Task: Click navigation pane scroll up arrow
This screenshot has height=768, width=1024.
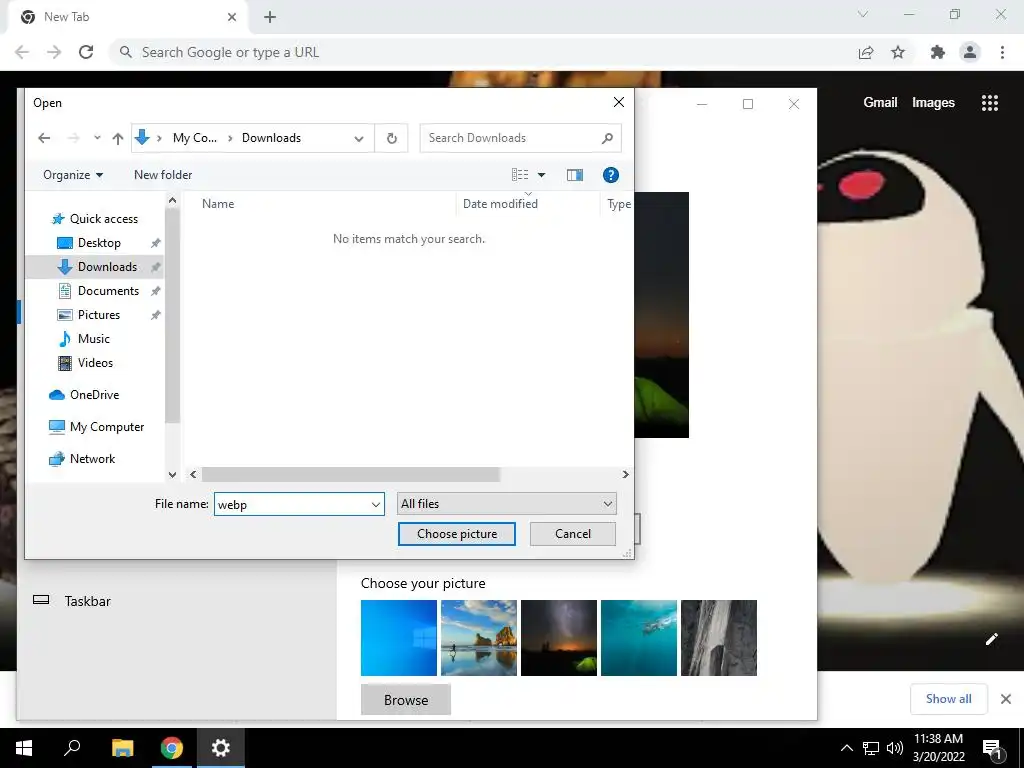Action: point(172,200)
